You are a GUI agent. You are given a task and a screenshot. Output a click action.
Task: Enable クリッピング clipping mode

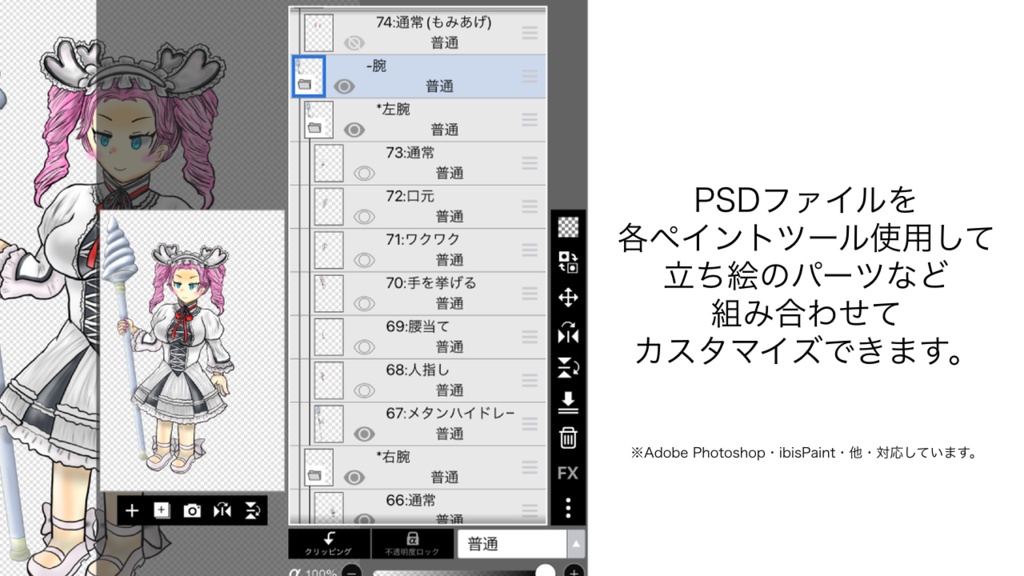pos(328,543)
